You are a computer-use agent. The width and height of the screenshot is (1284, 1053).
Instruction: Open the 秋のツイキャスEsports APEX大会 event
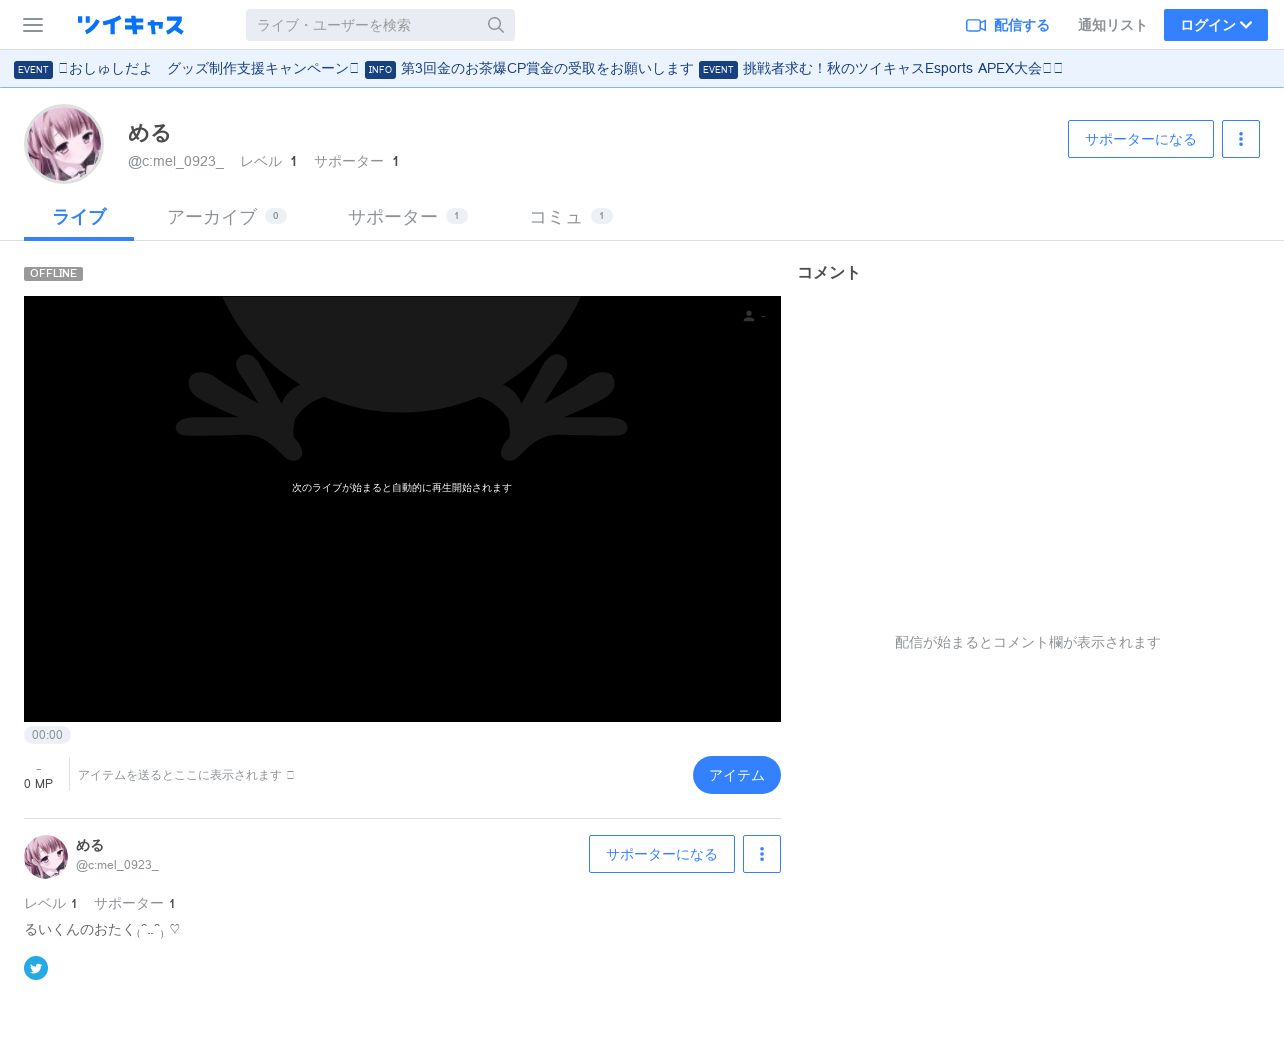[881, 69]
